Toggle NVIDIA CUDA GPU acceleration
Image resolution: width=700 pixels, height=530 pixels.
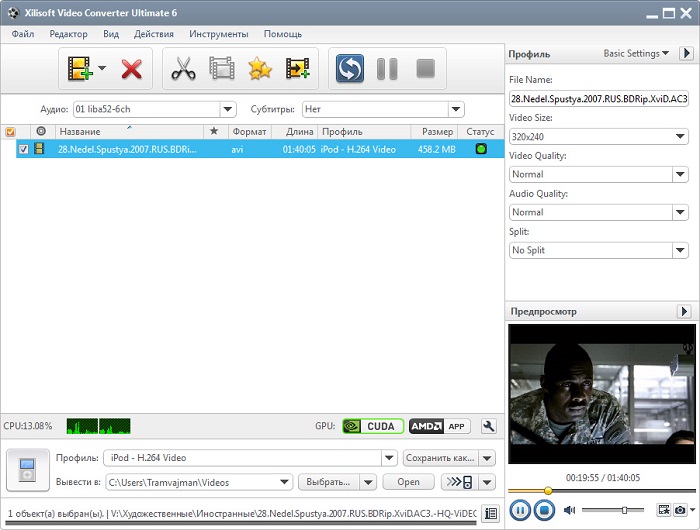[x=373, y=426]
